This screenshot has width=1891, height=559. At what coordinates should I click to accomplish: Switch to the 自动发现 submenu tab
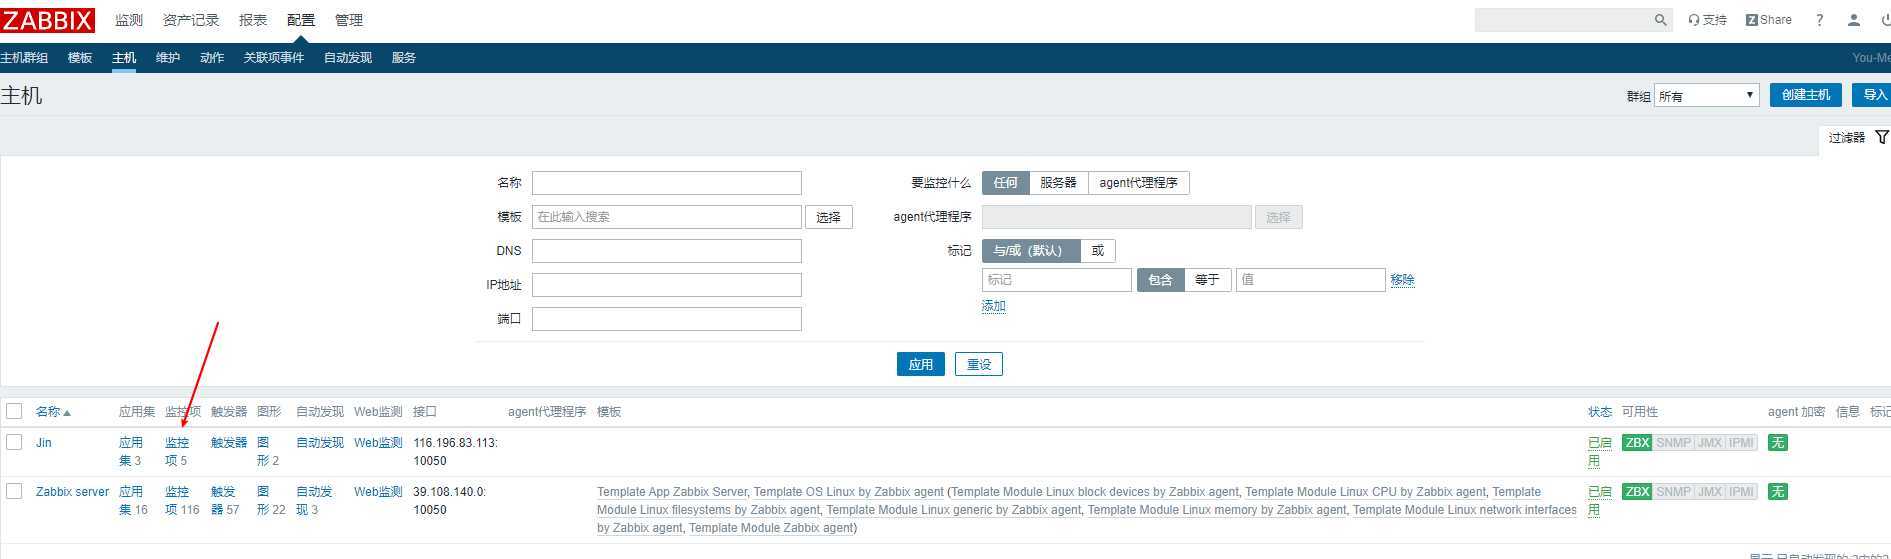(348, 58)
